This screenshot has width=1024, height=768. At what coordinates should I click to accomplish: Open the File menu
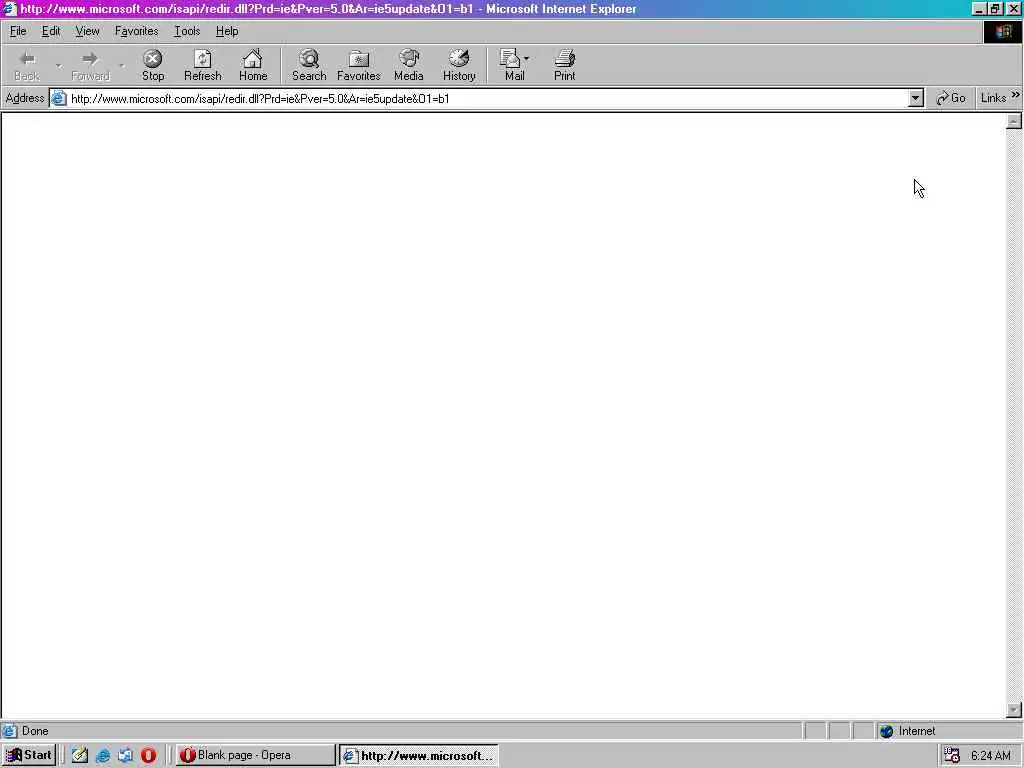18,31
